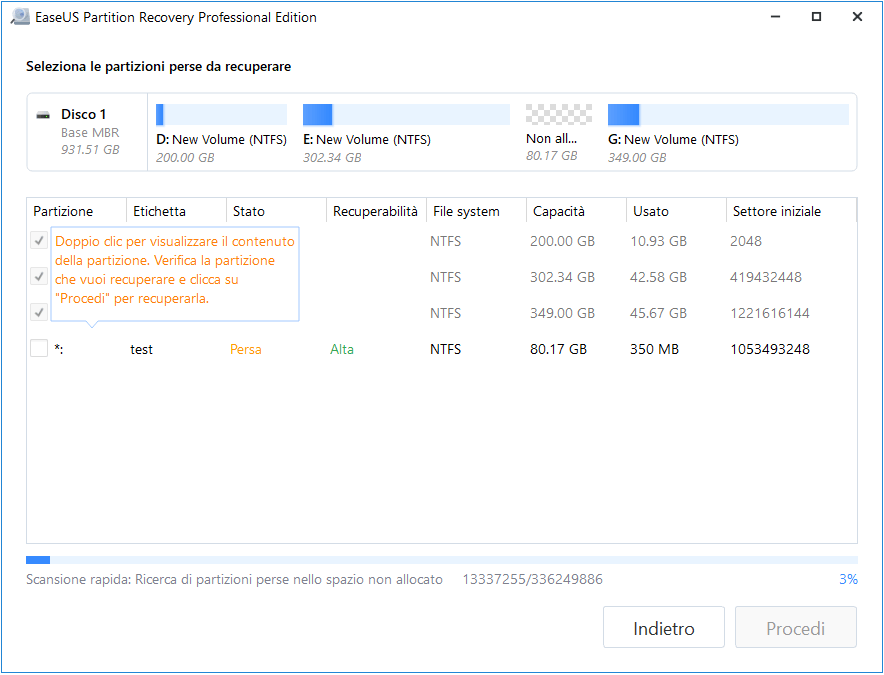The image size is (884, 675).
Task: Toggle checkbox of the row with start sector 419432448
Action: (39, 276)
